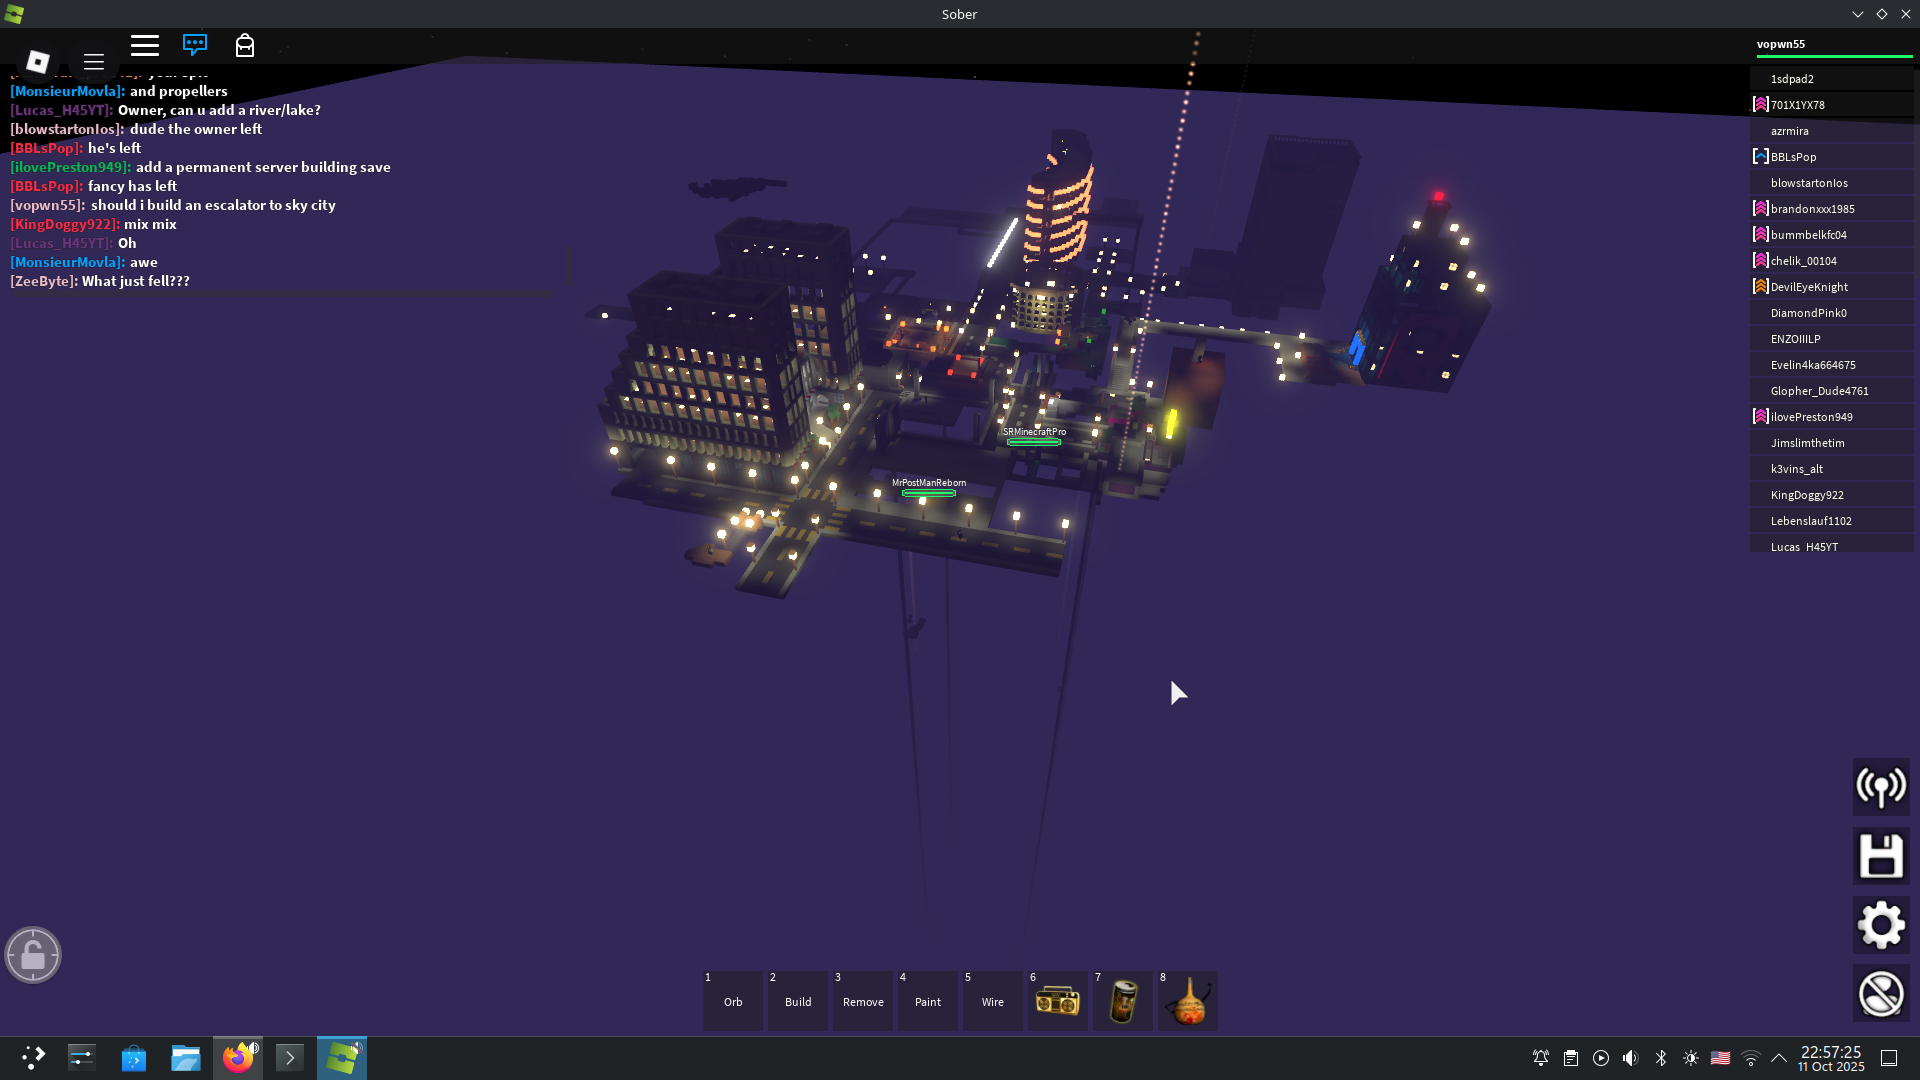Toggle the crossed-out circle icon at bottom right
The image size is (1920, 1080).
(x=1881, y=994)
